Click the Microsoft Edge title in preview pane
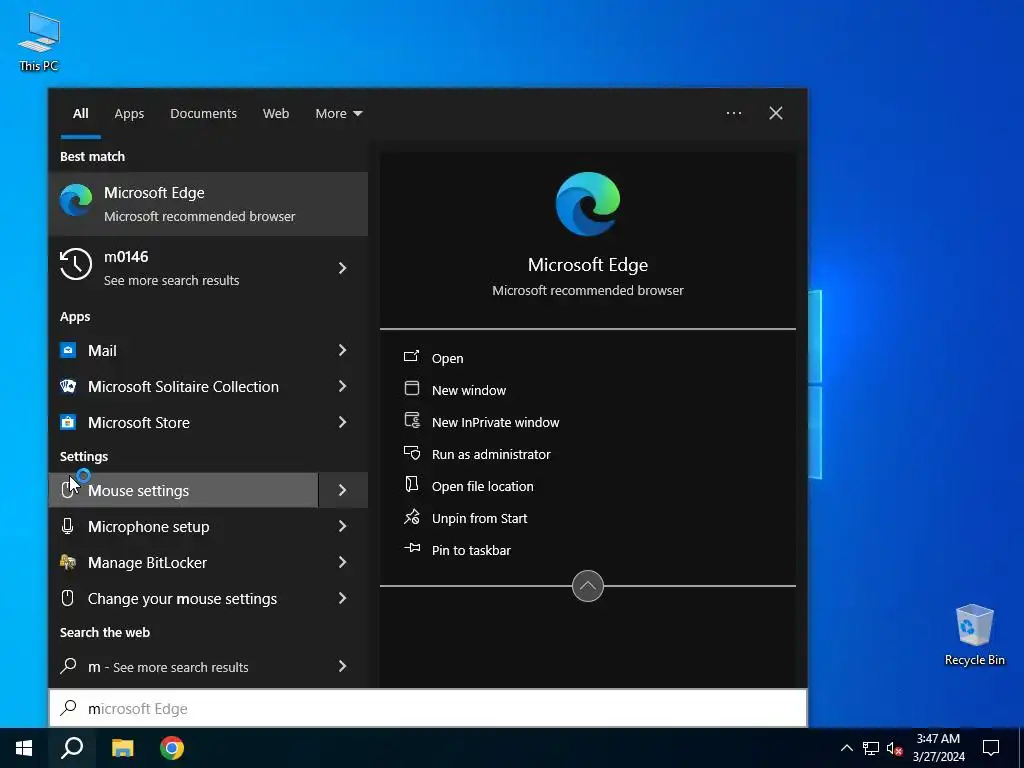 pos(588,264)
